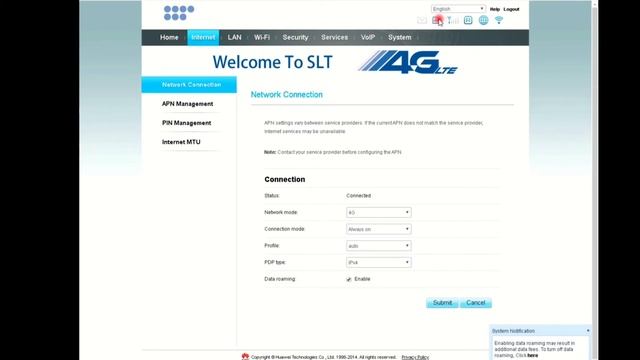The height and width of the screenshot is (360, 640).
Task: Collapse the System Notification popup
Action: 588,331
